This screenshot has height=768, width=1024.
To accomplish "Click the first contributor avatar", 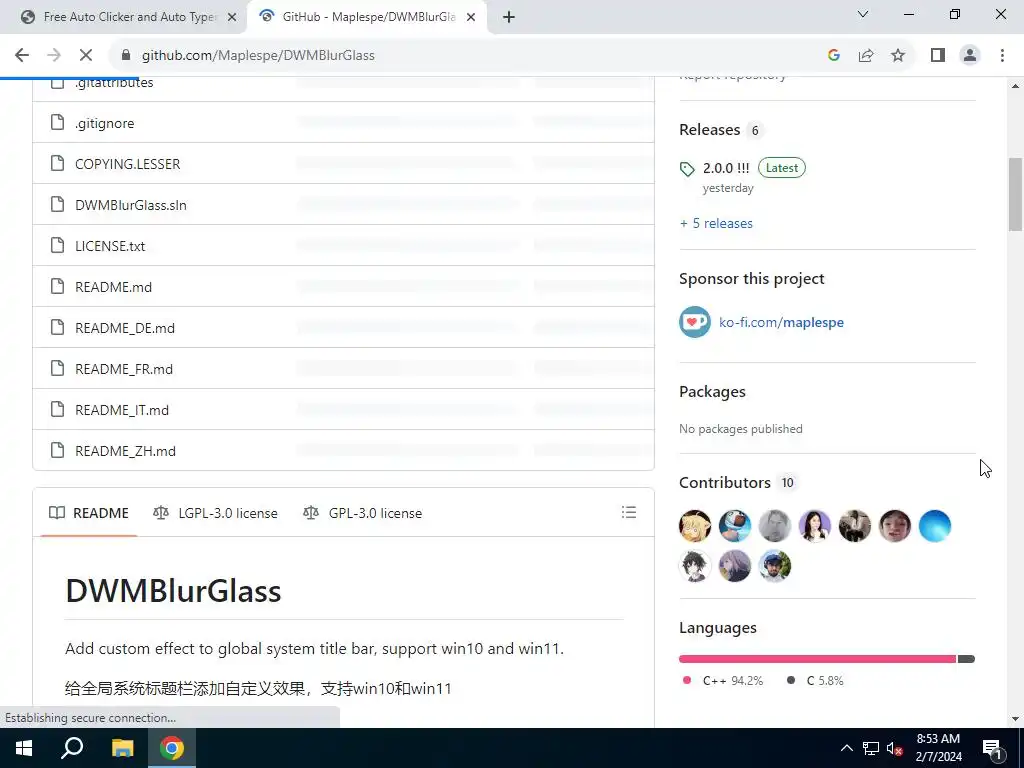I will tap(695, 526).
